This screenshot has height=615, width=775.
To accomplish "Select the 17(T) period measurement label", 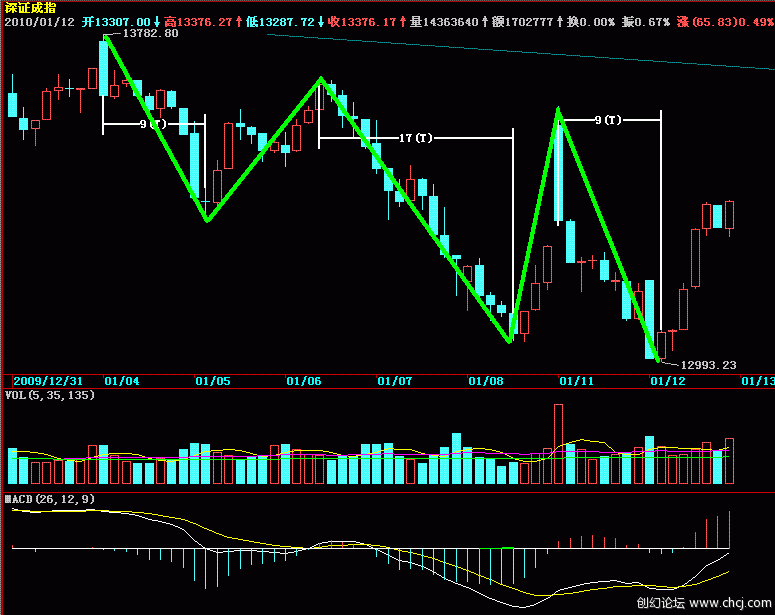I will (x=417, y=137).
